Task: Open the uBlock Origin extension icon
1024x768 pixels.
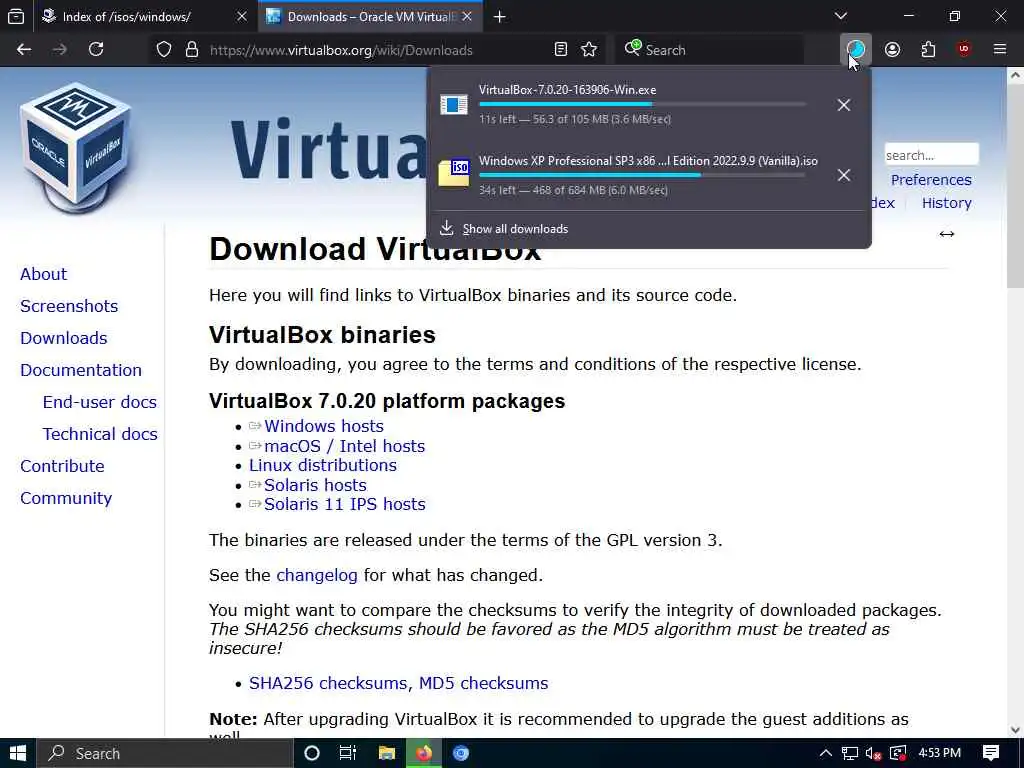Action: (963, 49)
